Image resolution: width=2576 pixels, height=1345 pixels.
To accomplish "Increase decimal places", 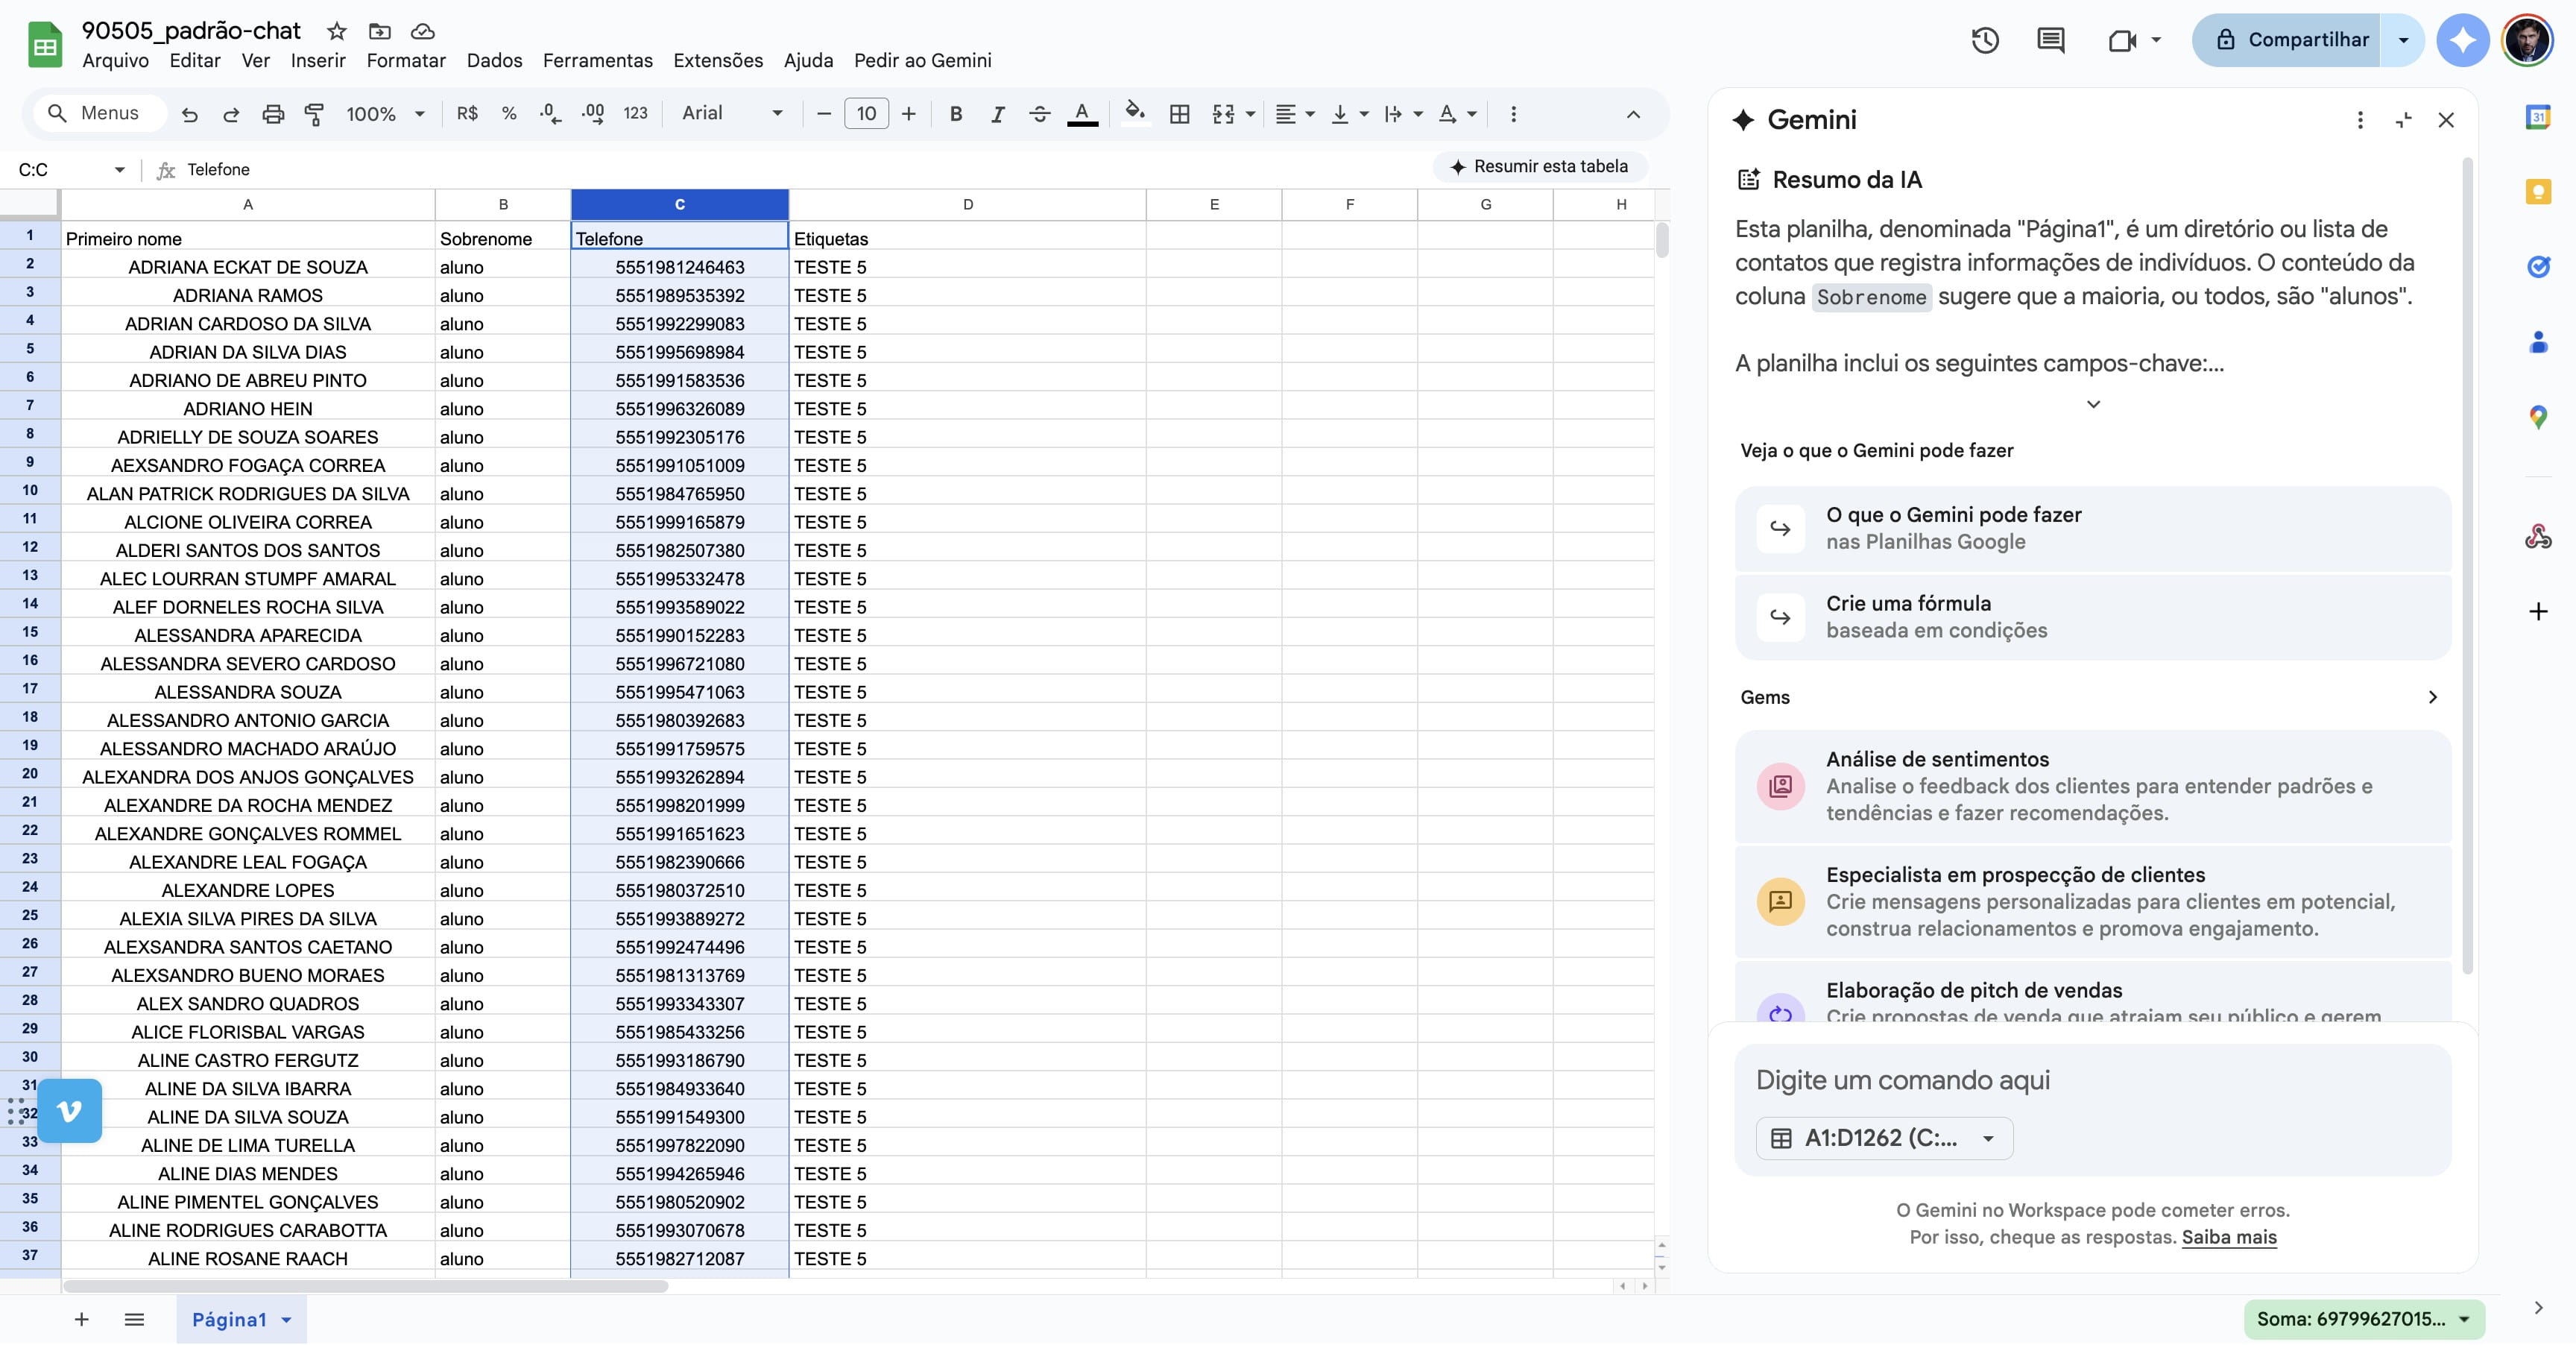I will coord(593,114).
